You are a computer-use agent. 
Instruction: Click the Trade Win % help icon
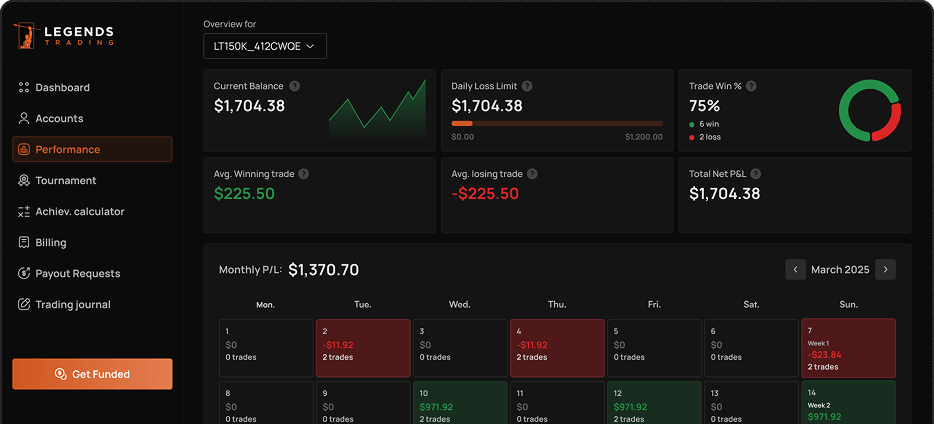751,86
